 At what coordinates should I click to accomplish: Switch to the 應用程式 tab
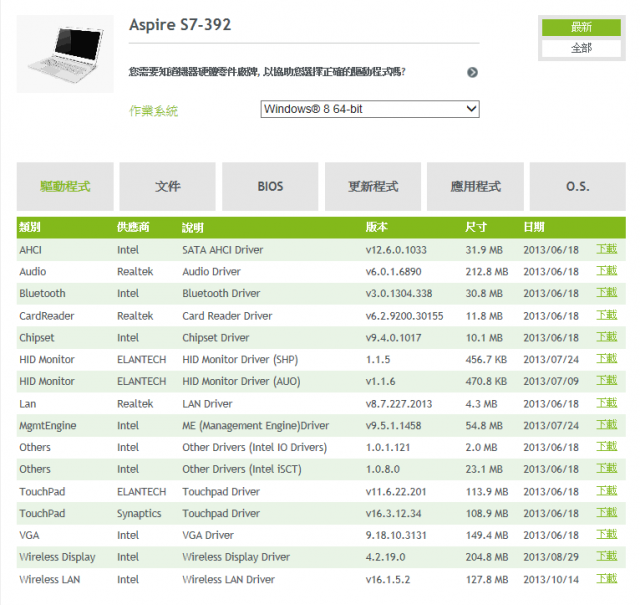[475, 187]
